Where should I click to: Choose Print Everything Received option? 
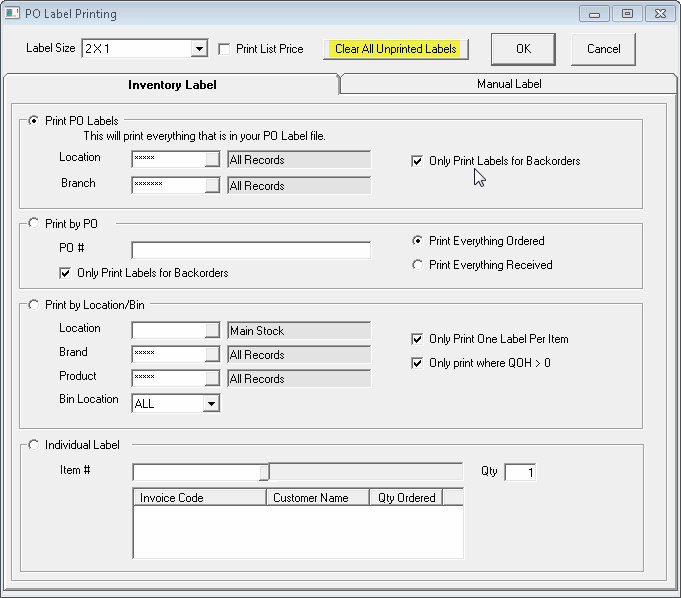coord(417,264)
